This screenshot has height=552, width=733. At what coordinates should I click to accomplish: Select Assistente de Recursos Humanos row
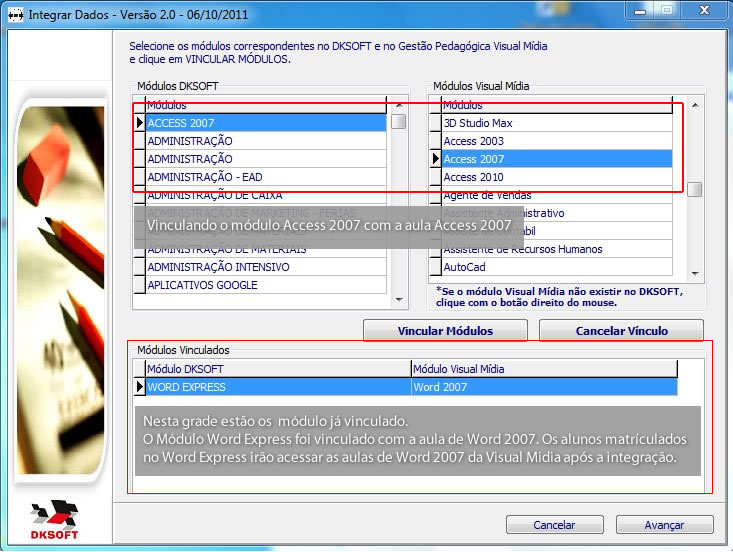click(557, 249)
